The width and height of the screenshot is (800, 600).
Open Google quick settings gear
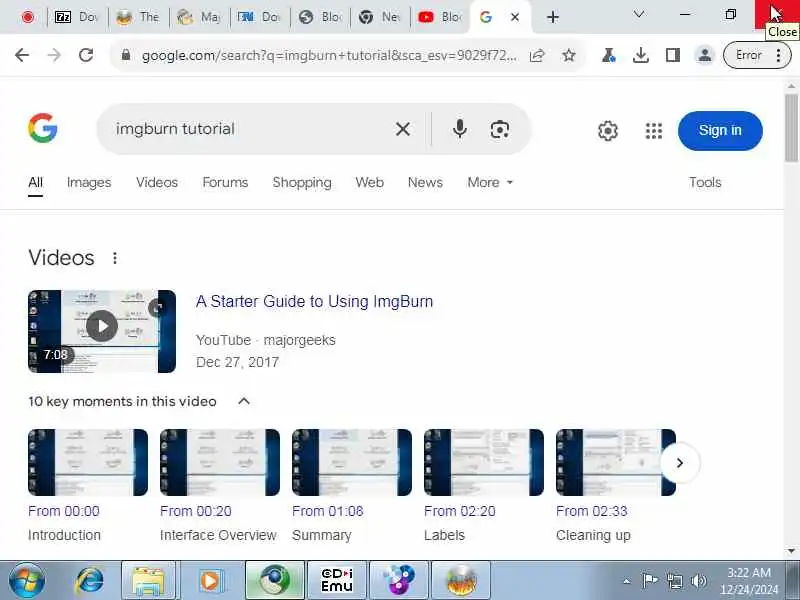pyautogui.click(x=608, y=131)
